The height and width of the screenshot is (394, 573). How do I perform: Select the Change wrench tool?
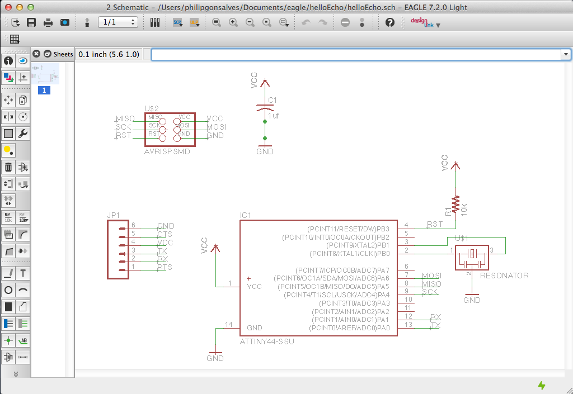click(x=23, y=133)
